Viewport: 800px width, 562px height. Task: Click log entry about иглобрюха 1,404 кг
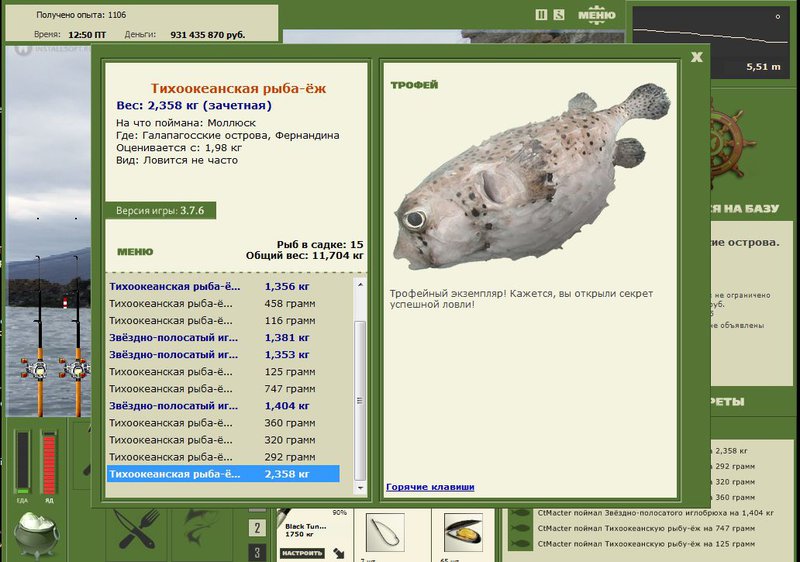655,513
